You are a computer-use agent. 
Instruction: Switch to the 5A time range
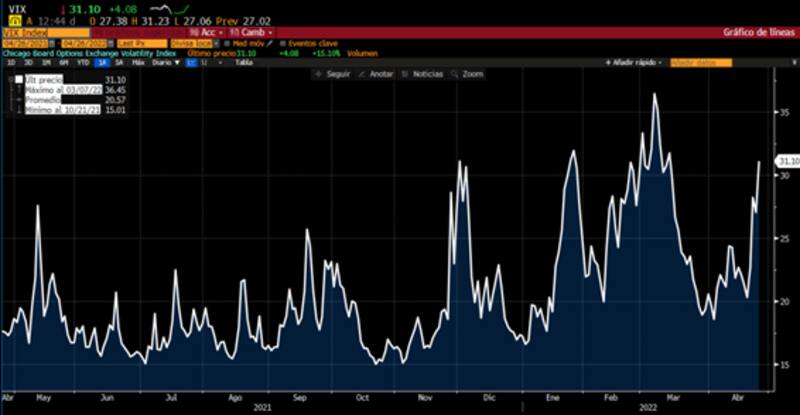[x=118, y=62]
